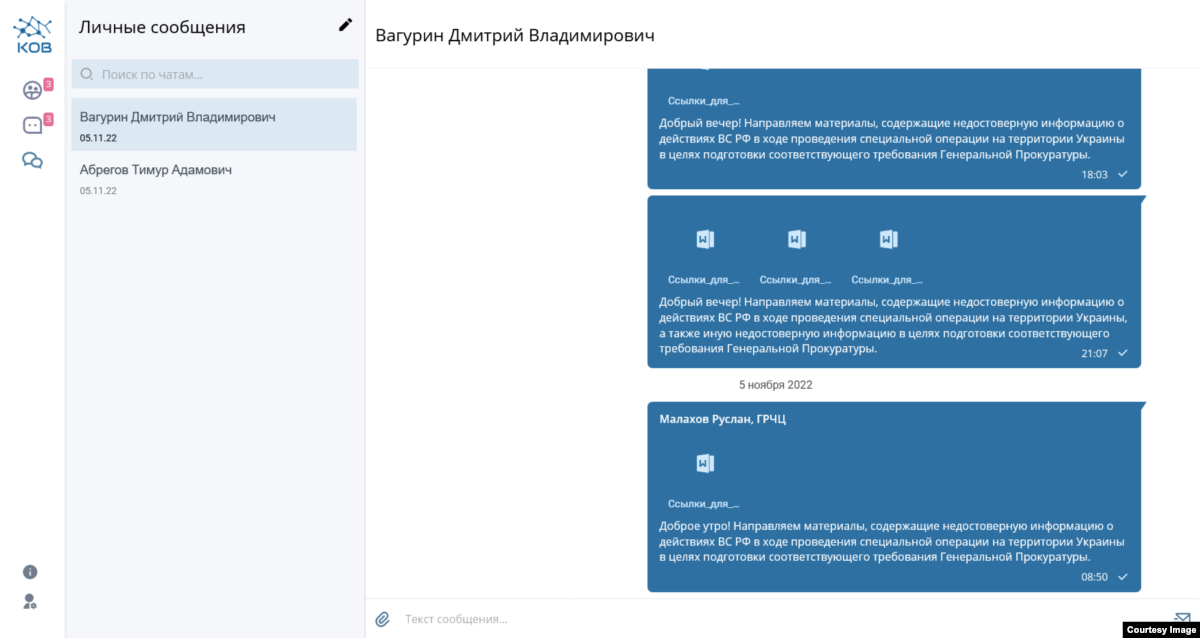1200x638 pixels.
Task: Open Word attachment in 08:50 message
Action: click(x=705, y=463)
